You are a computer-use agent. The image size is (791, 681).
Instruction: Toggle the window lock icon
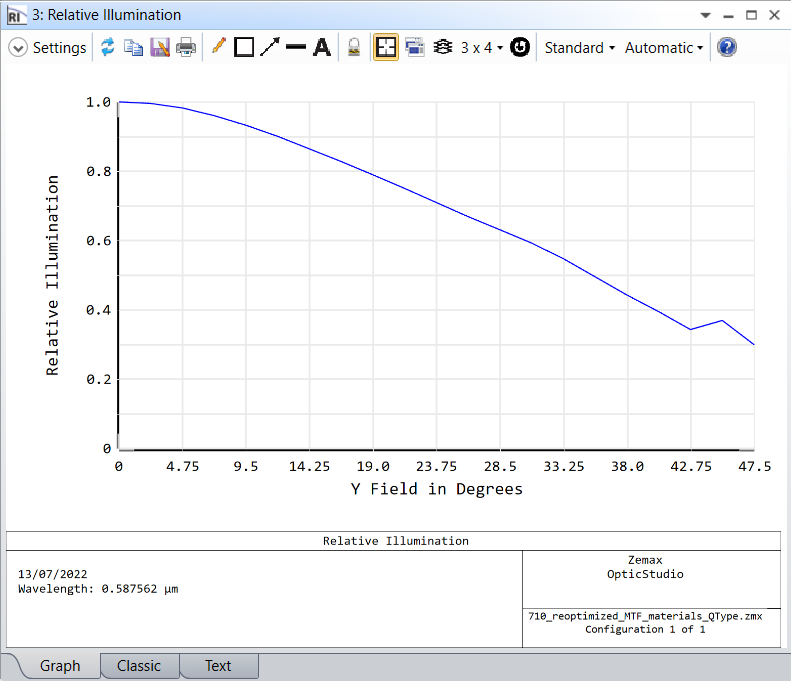353,48
